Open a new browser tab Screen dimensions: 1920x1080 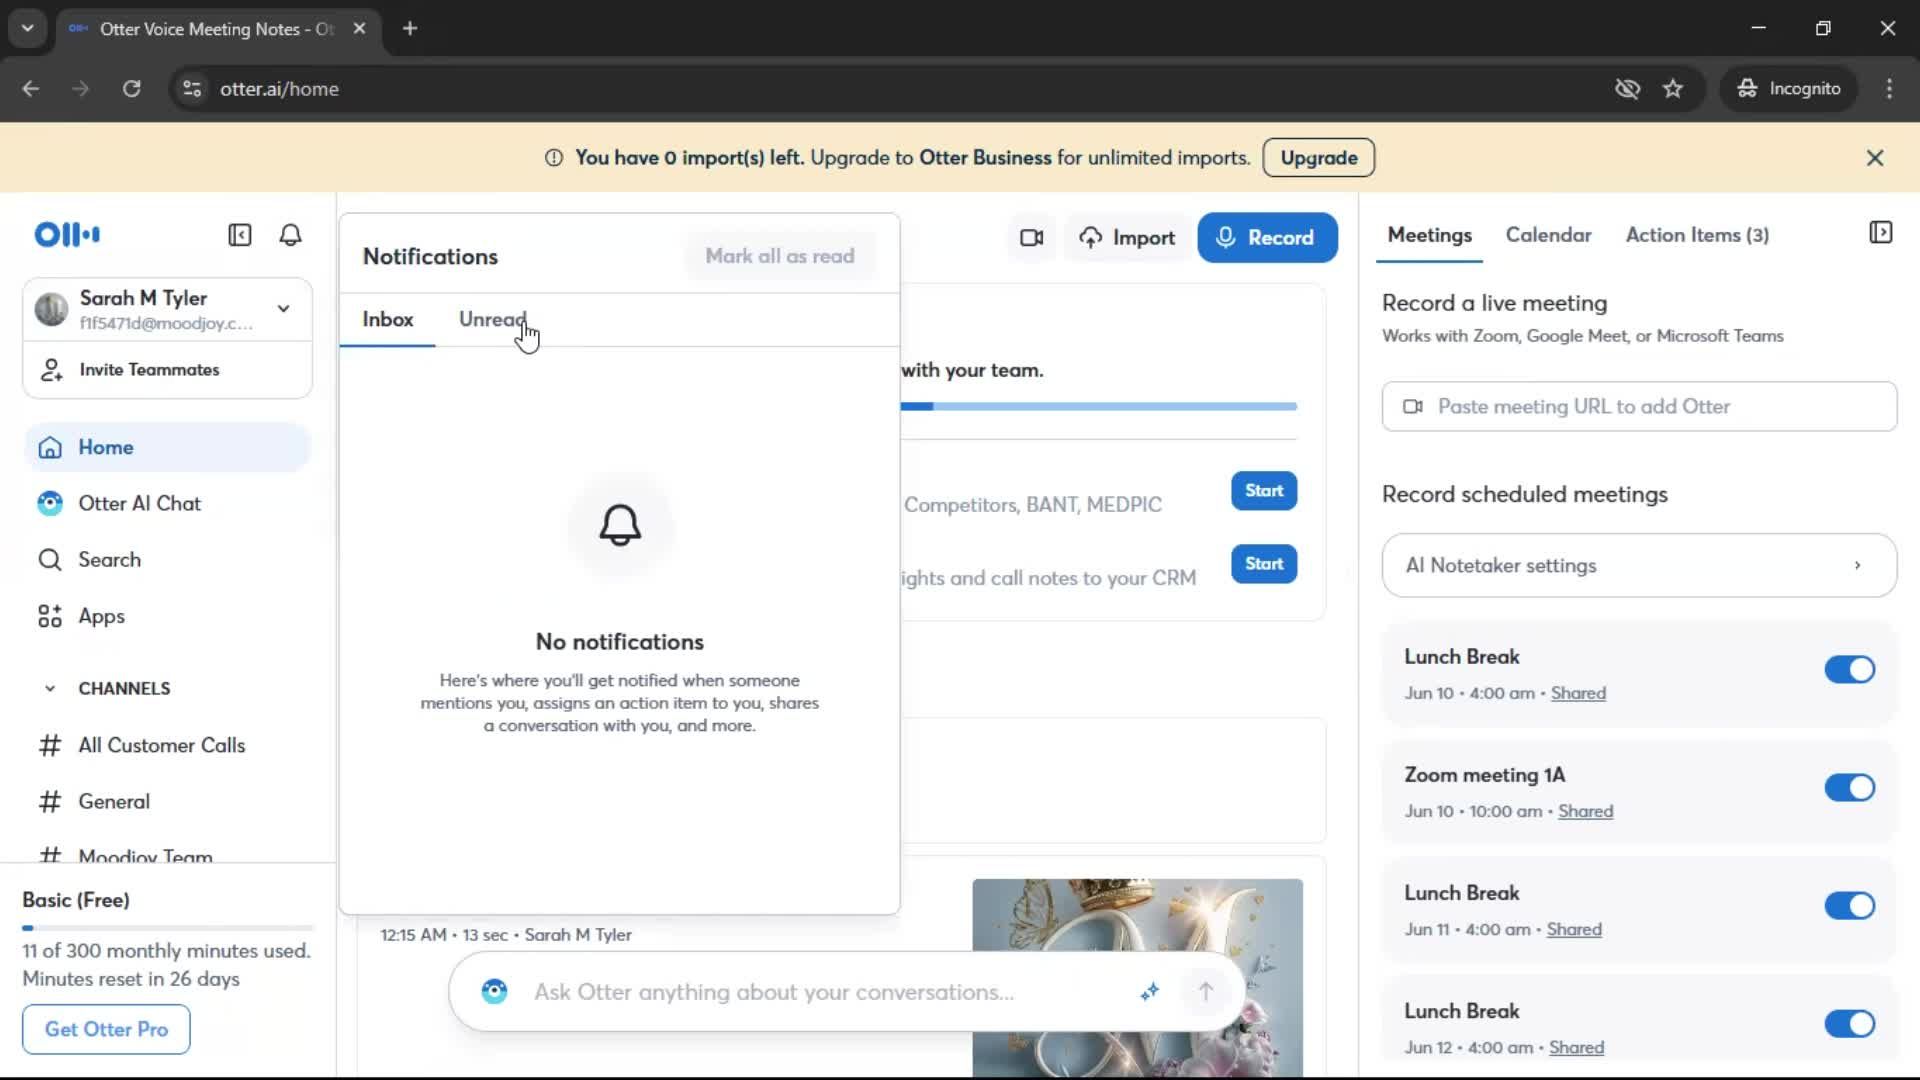[x=410, y=28]
